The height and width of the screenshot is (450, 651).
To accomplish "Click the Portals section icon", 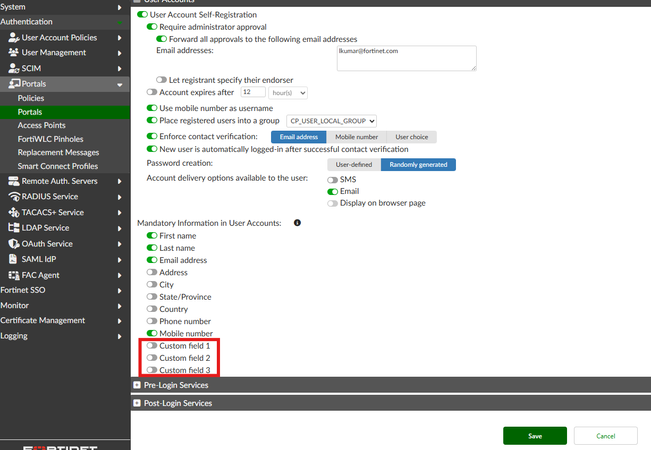I will (x=15, y=84).
